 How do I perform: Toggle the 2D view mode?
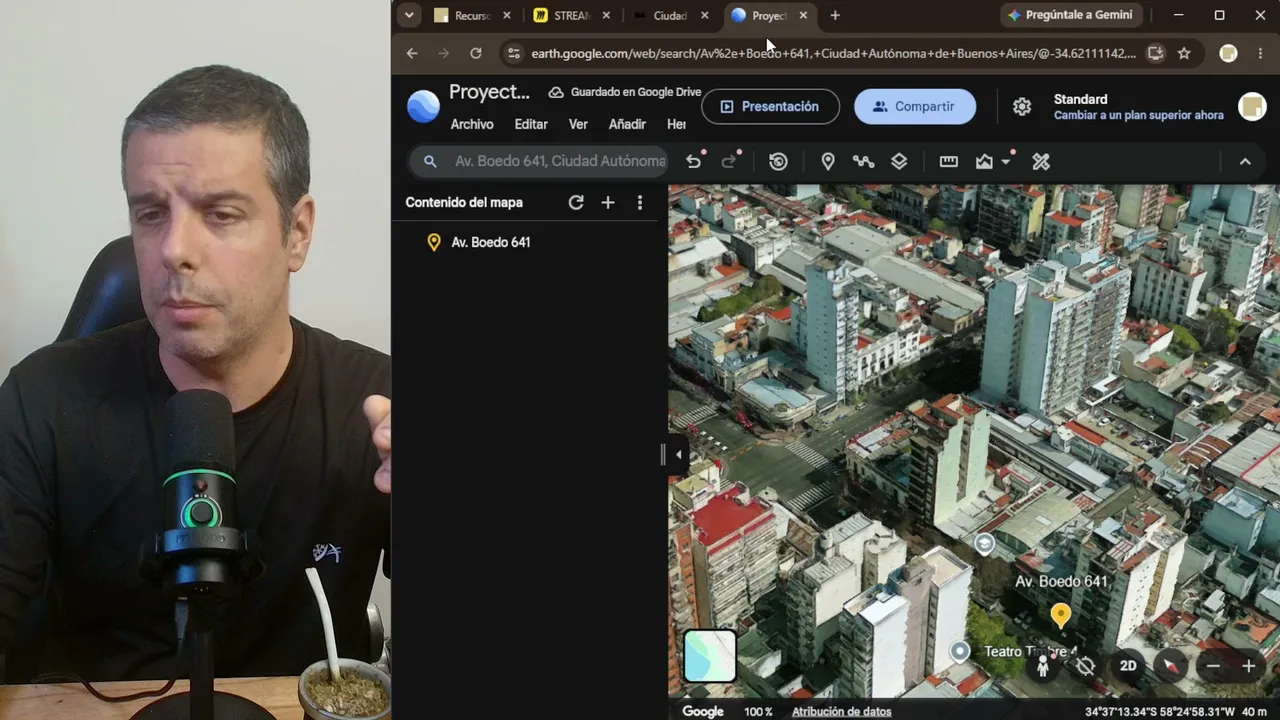1128,666
